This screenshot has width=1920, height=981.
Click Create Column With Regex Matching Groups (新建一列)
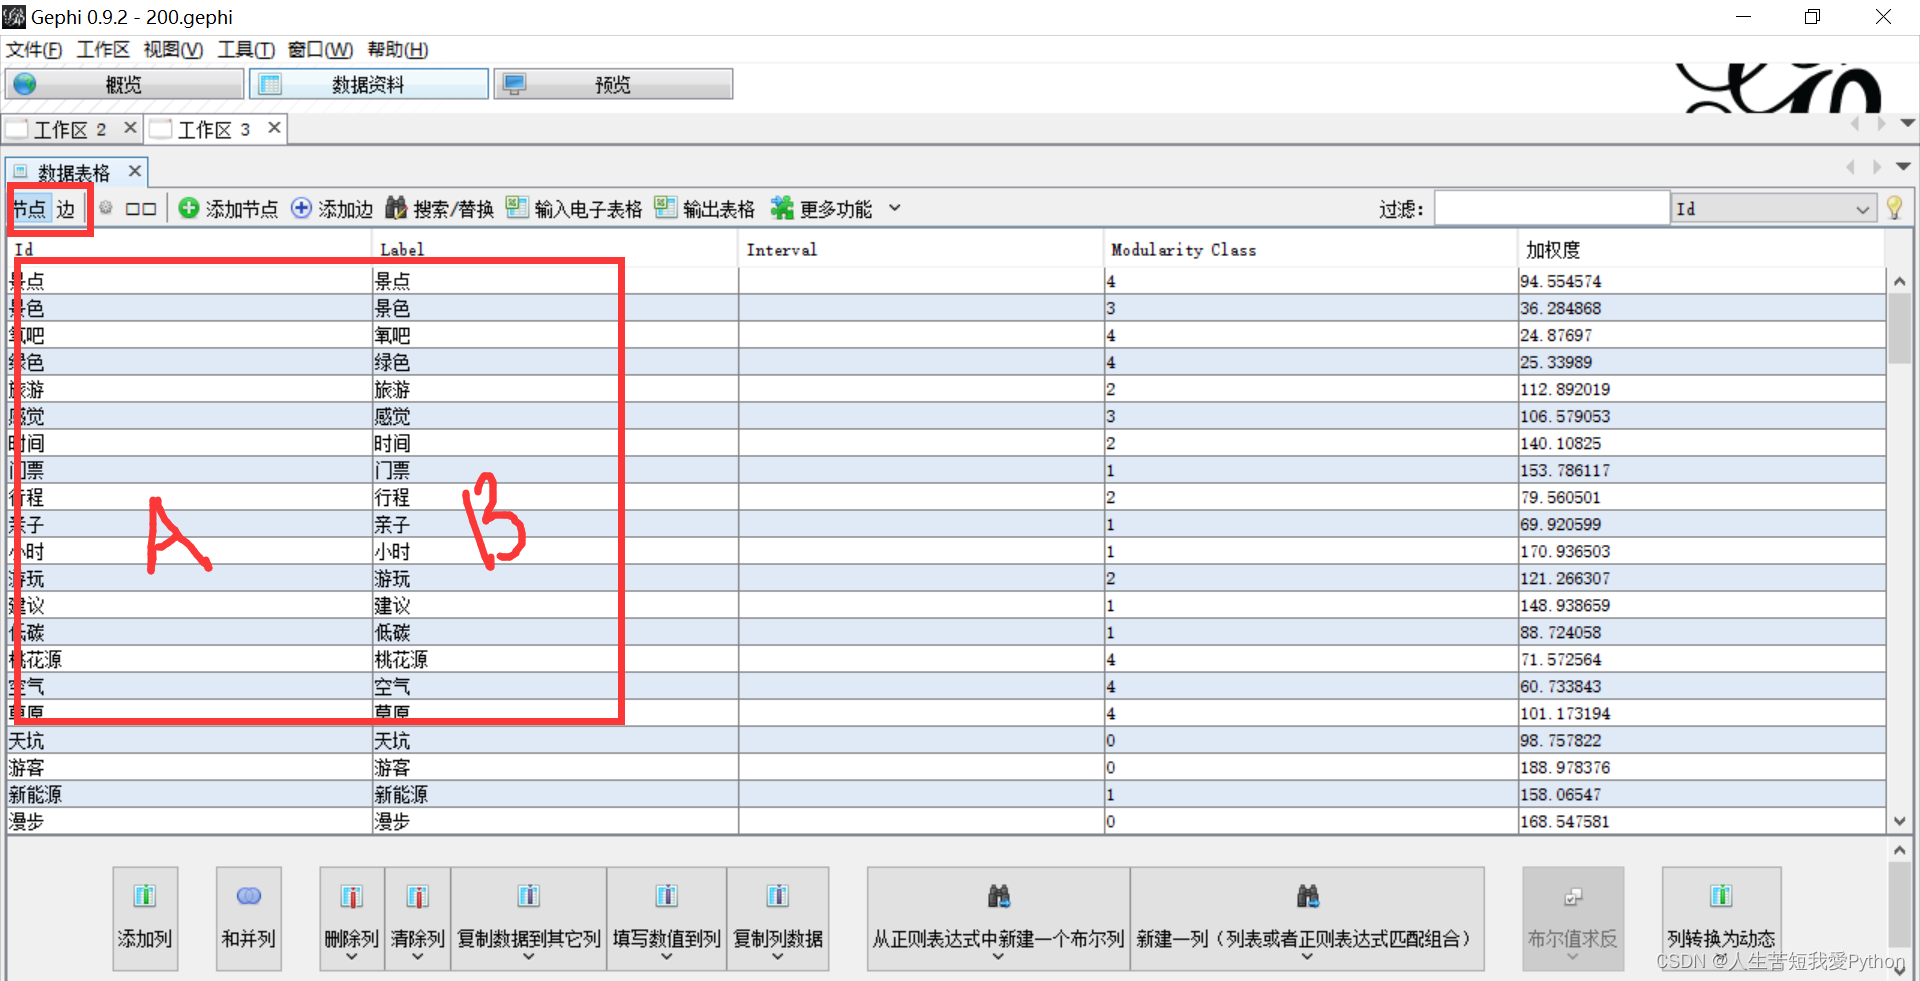coord(1307,919)
